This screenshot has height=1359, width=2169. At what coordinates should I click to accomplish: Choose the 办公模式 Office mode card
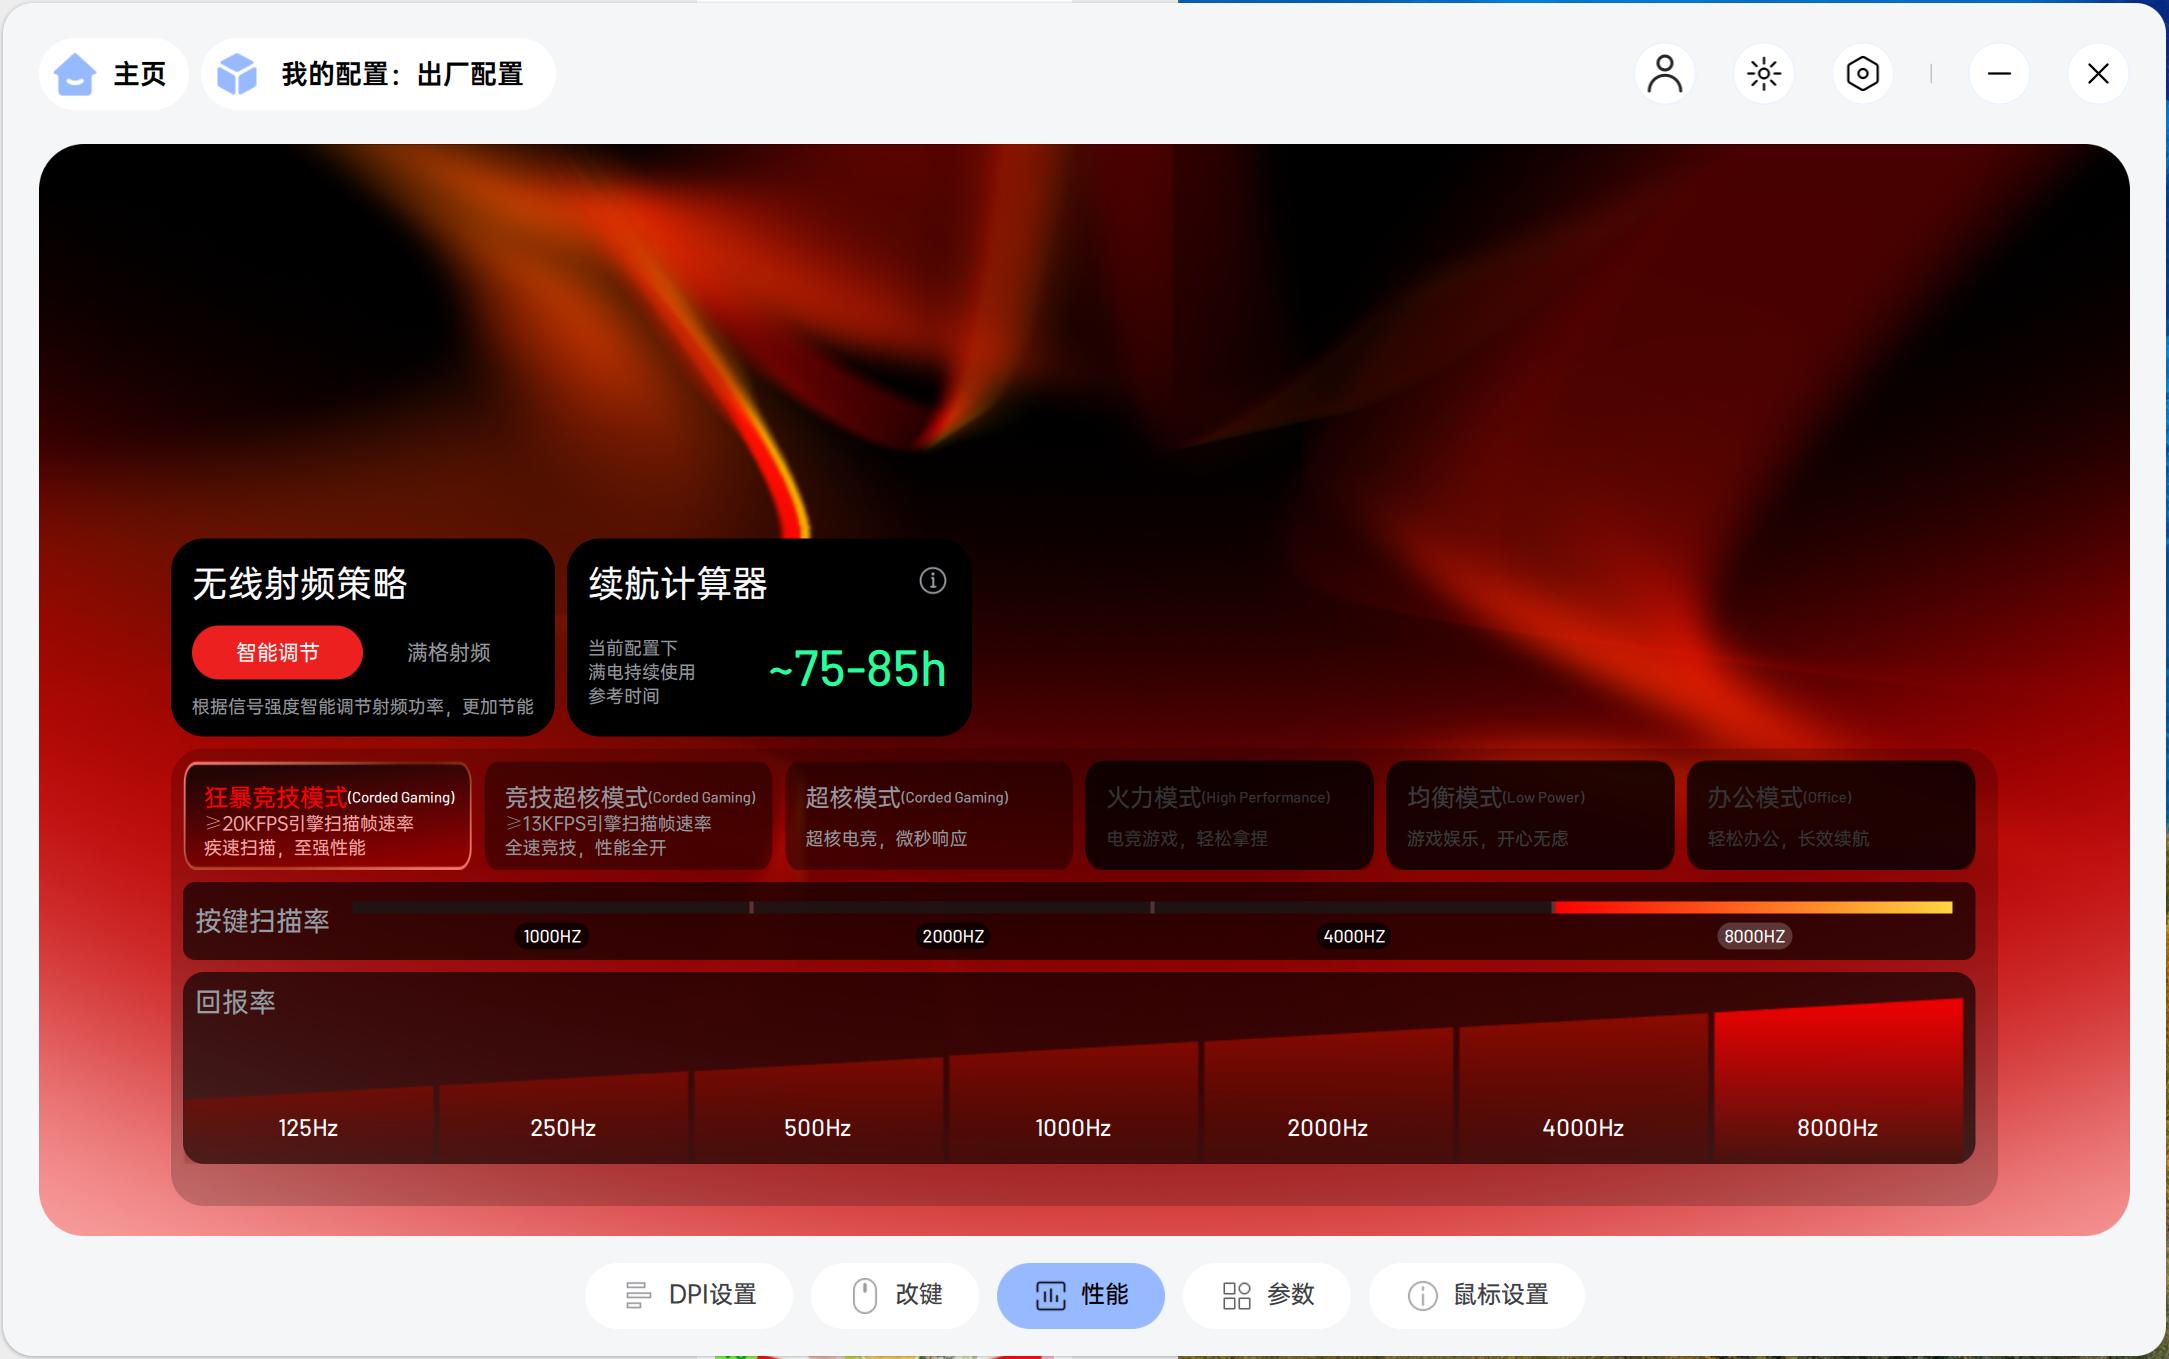(1830, 816)
